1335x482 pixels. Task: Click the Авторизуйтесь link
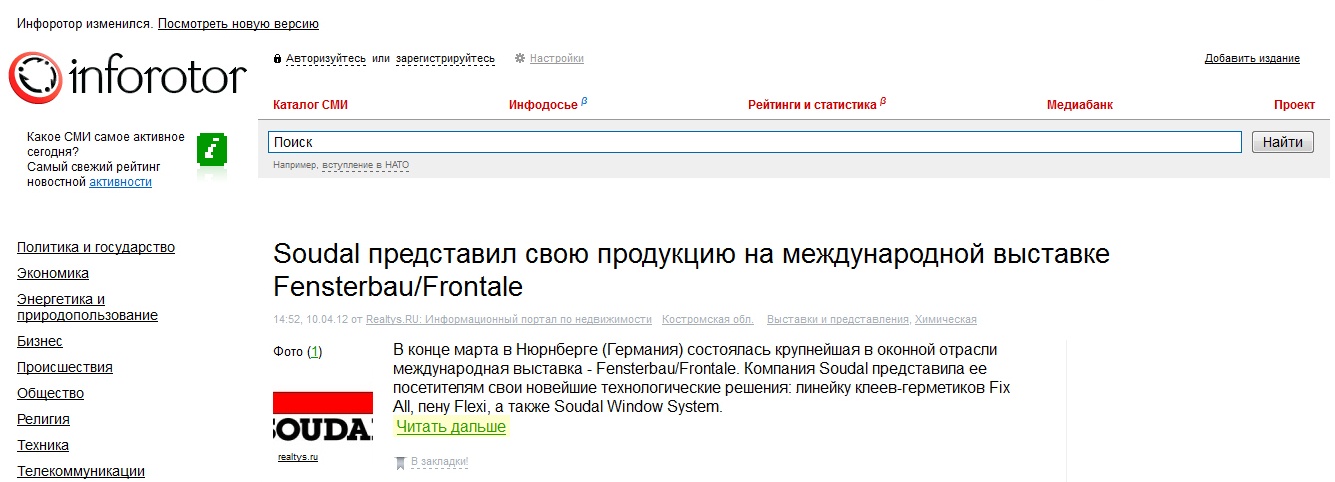tap(326, 59)
